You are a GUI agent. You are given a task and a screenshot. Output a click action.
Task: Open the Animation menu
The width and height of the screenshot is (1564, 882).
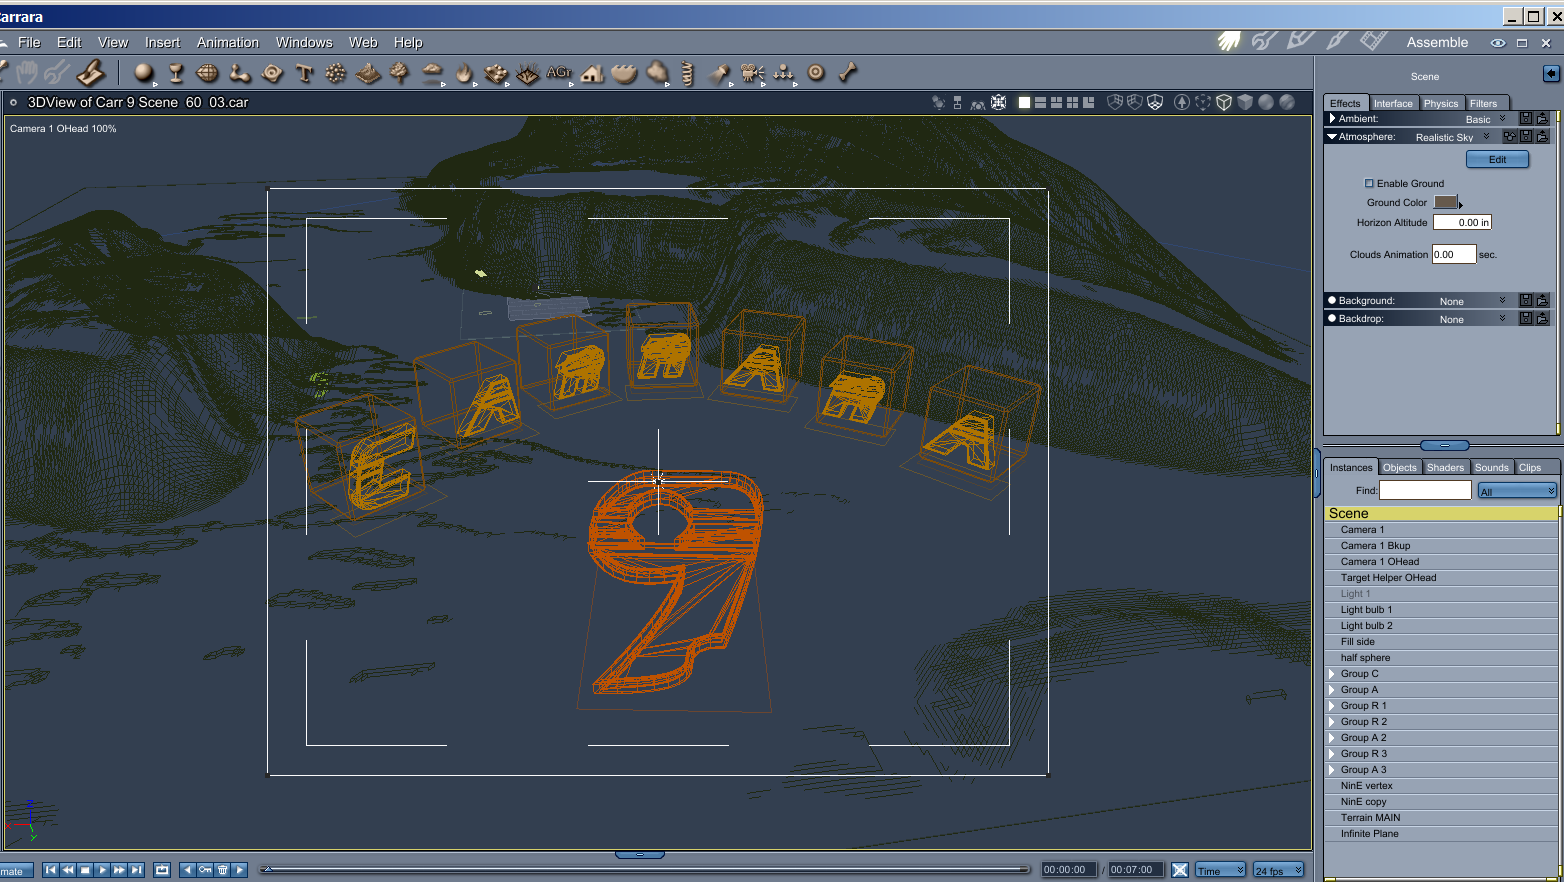coord(228,42)
